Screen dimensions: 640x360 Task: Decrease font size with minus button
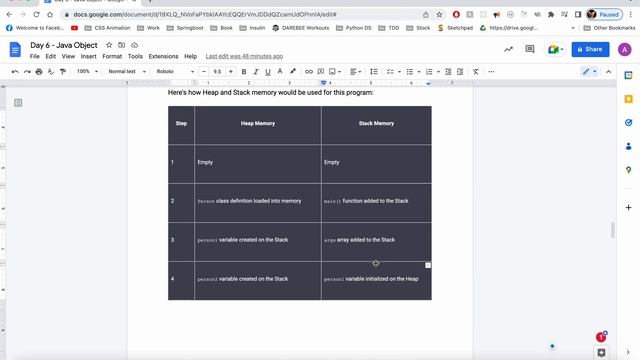point(204,71)
